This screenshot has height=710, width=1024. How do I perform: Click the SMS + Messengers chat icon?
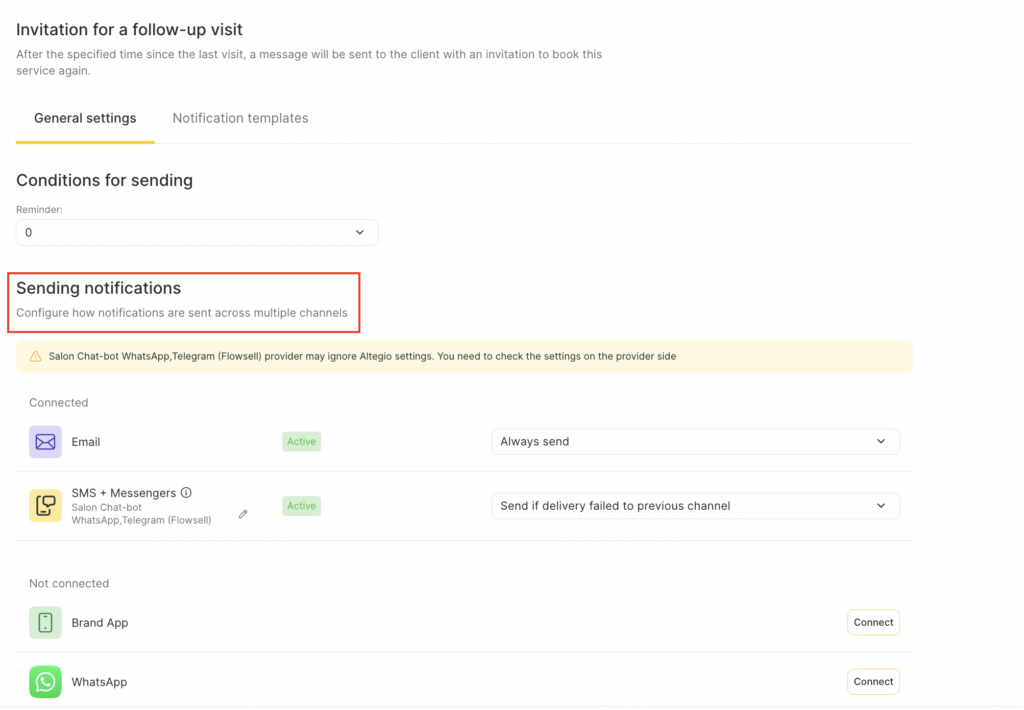(x=45, y=506)
